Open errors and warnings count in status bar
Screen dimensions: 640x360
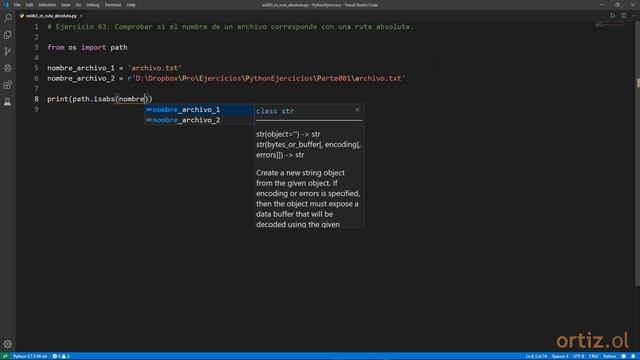click(x=61, y=356)
